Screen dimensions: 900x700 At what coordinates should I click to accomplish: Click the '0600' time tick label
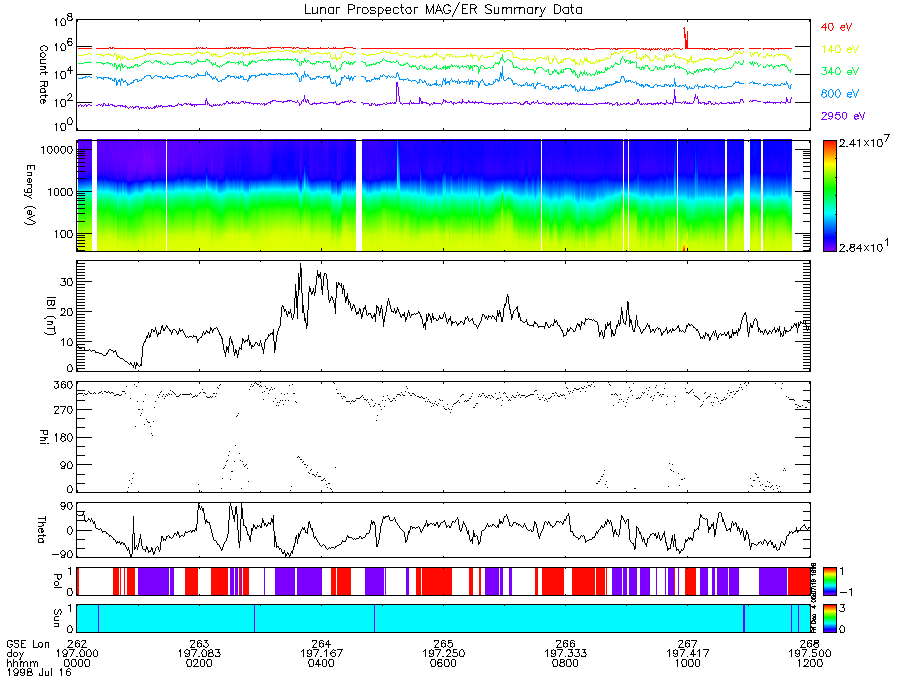[x=443, y=663]
